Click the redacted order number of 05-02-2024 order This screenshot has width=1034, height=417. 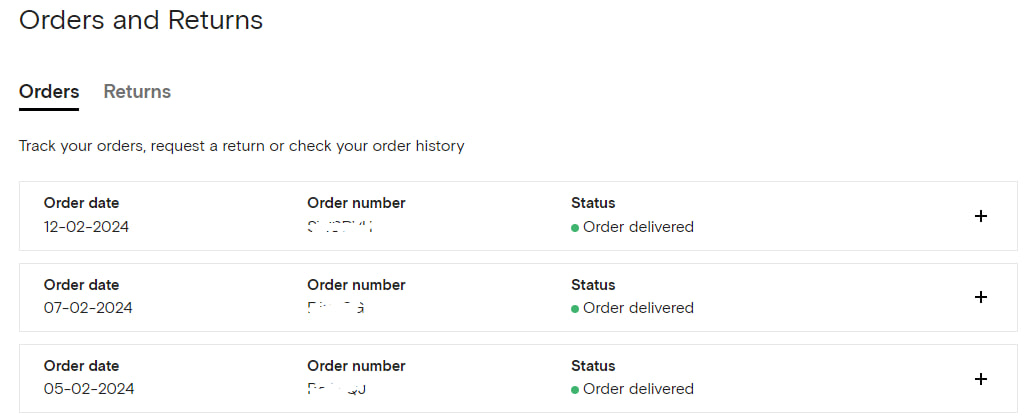336,389
